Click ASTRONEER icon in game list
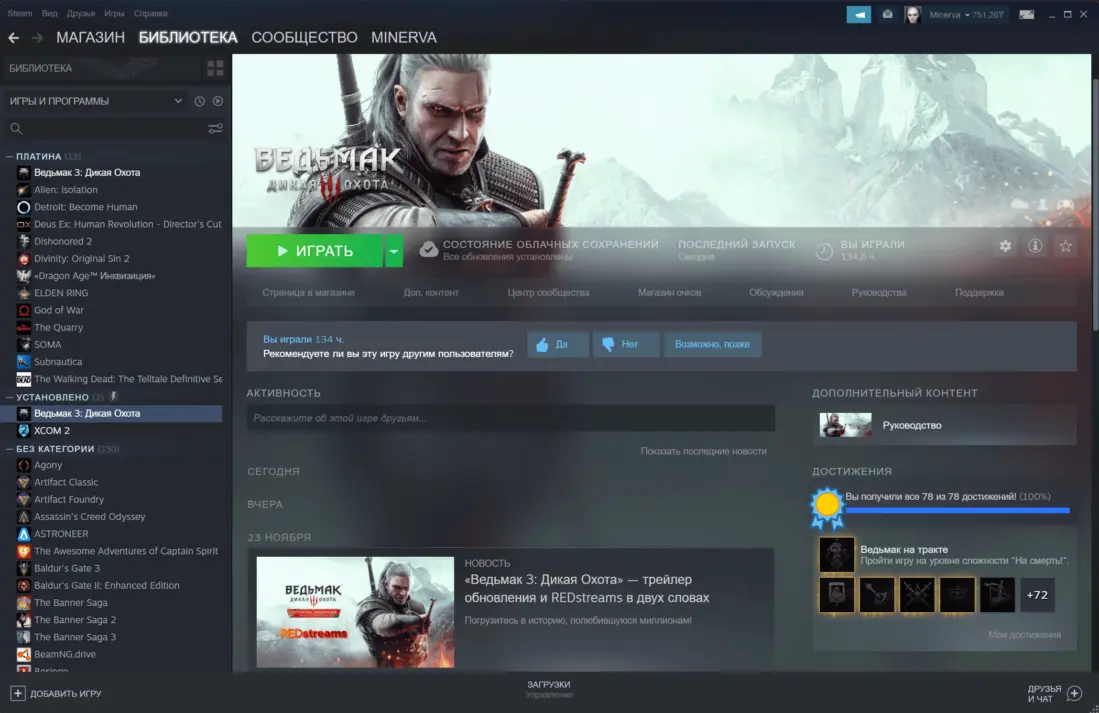Screen dimensions: 1099x713 point(23,534)
